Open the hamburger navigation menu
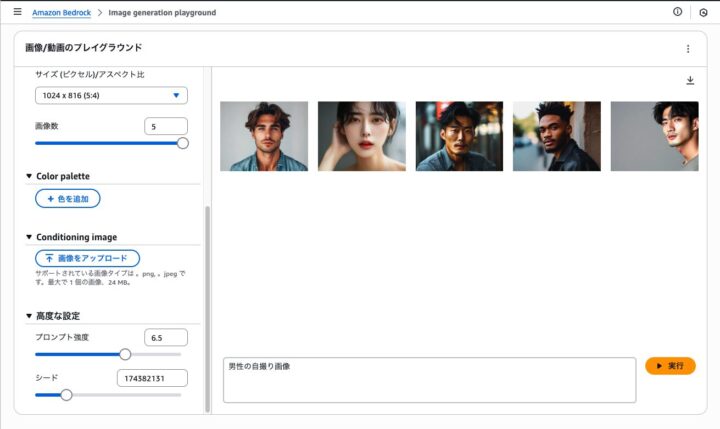The width and height of the screenshot is (720, 429). pyautogui.click(x=17, y=12)
